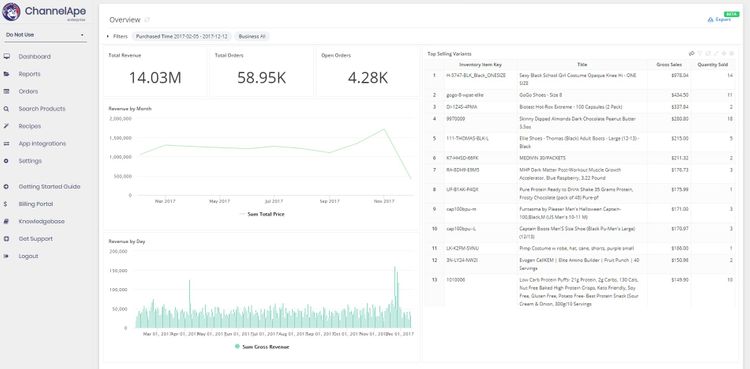Open the Getting Started Guide

click(49, 187)
